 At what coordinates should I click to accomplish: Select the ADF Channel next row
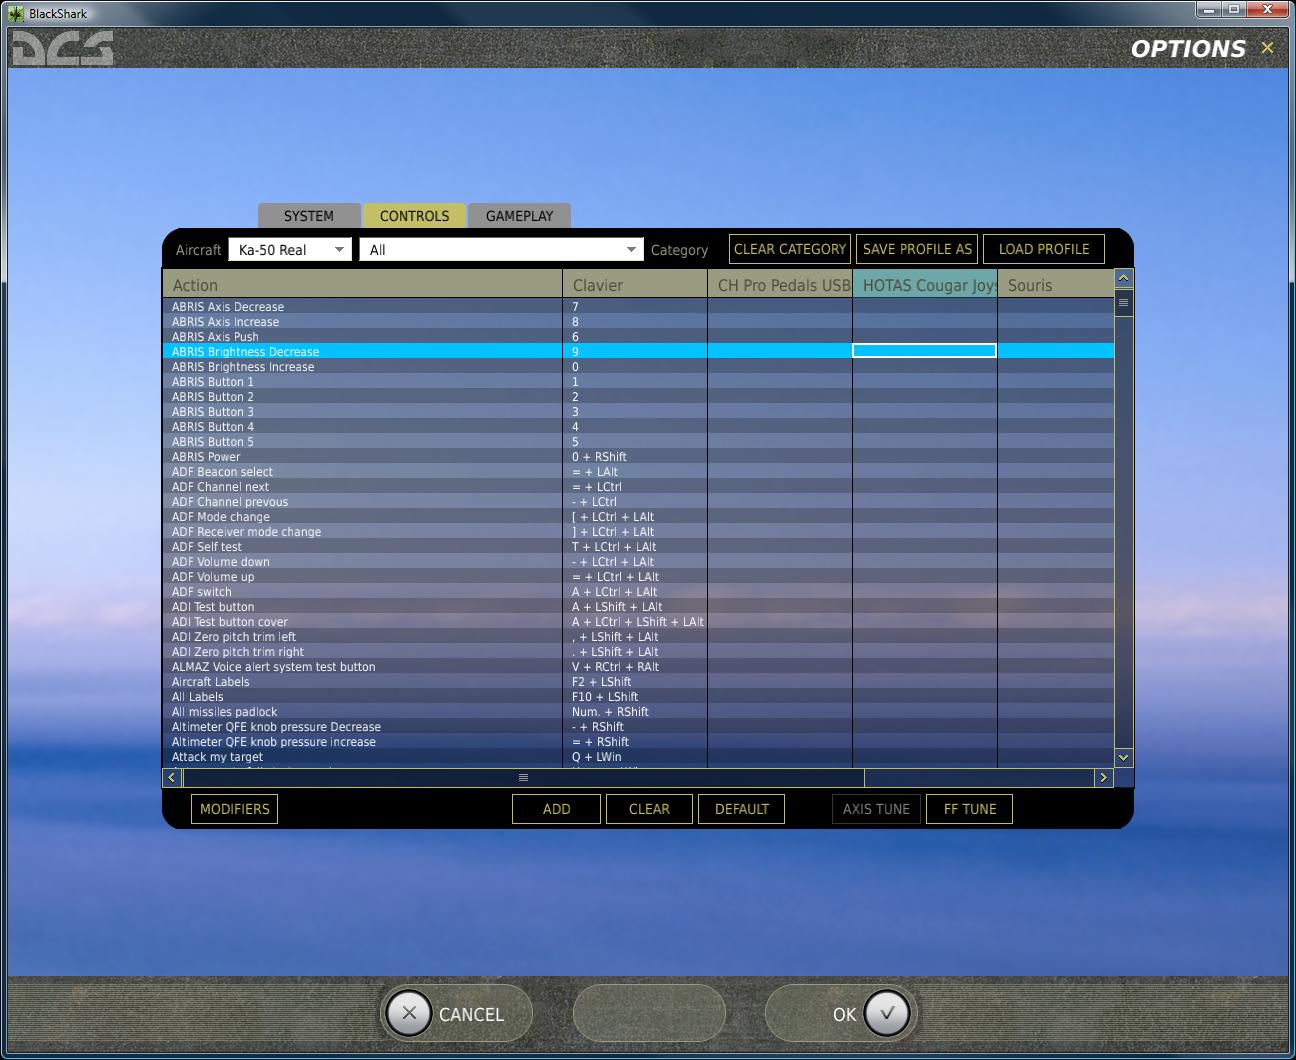tap(638, 487)
